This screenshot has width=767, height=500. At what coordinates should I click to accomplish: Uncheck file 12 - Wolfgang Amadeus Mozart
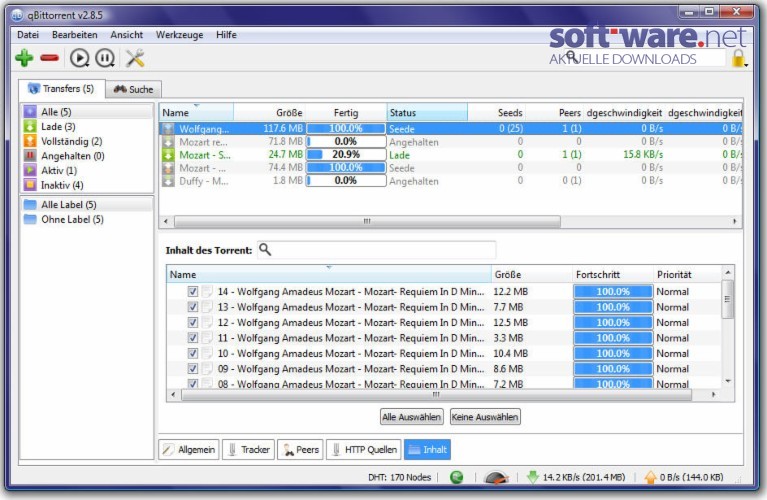coord(193,322)
